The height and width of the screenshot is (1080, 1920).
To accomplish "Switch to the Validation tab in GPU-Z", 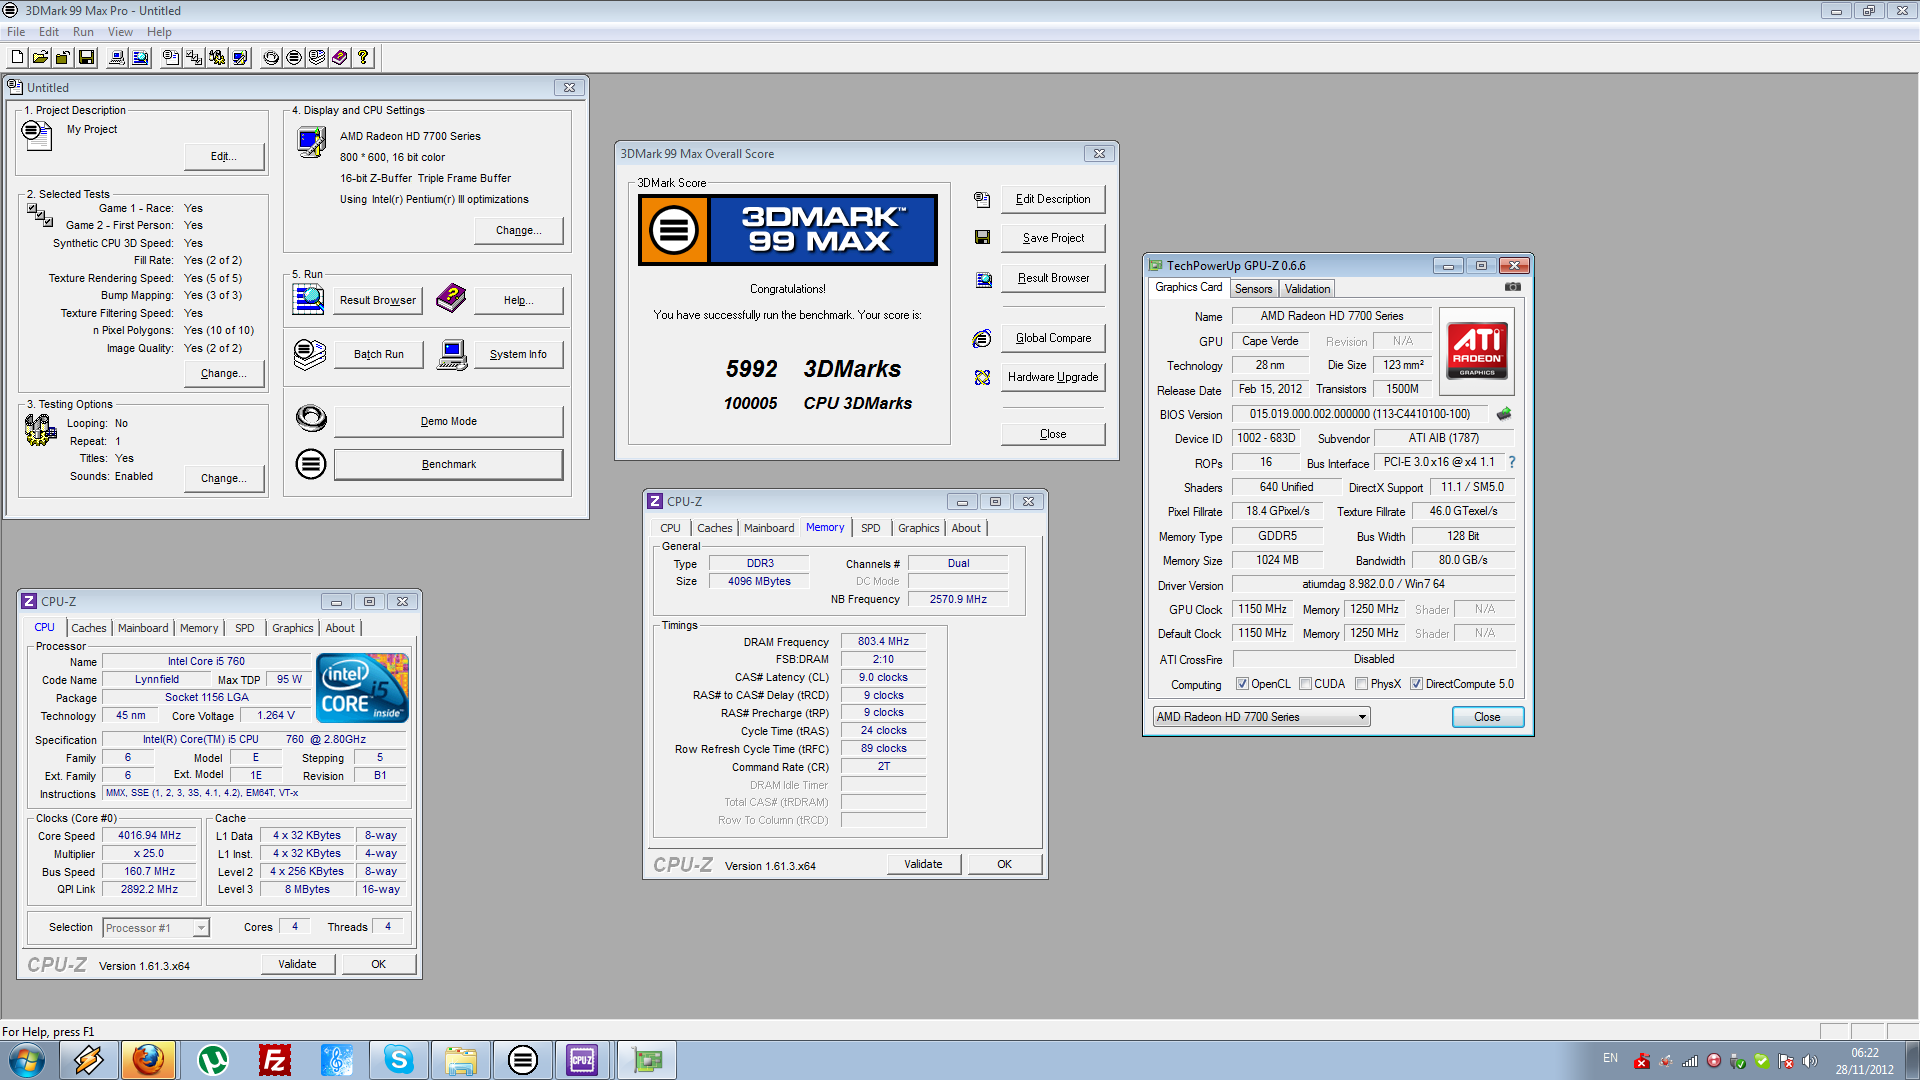I will [1307, 289].
